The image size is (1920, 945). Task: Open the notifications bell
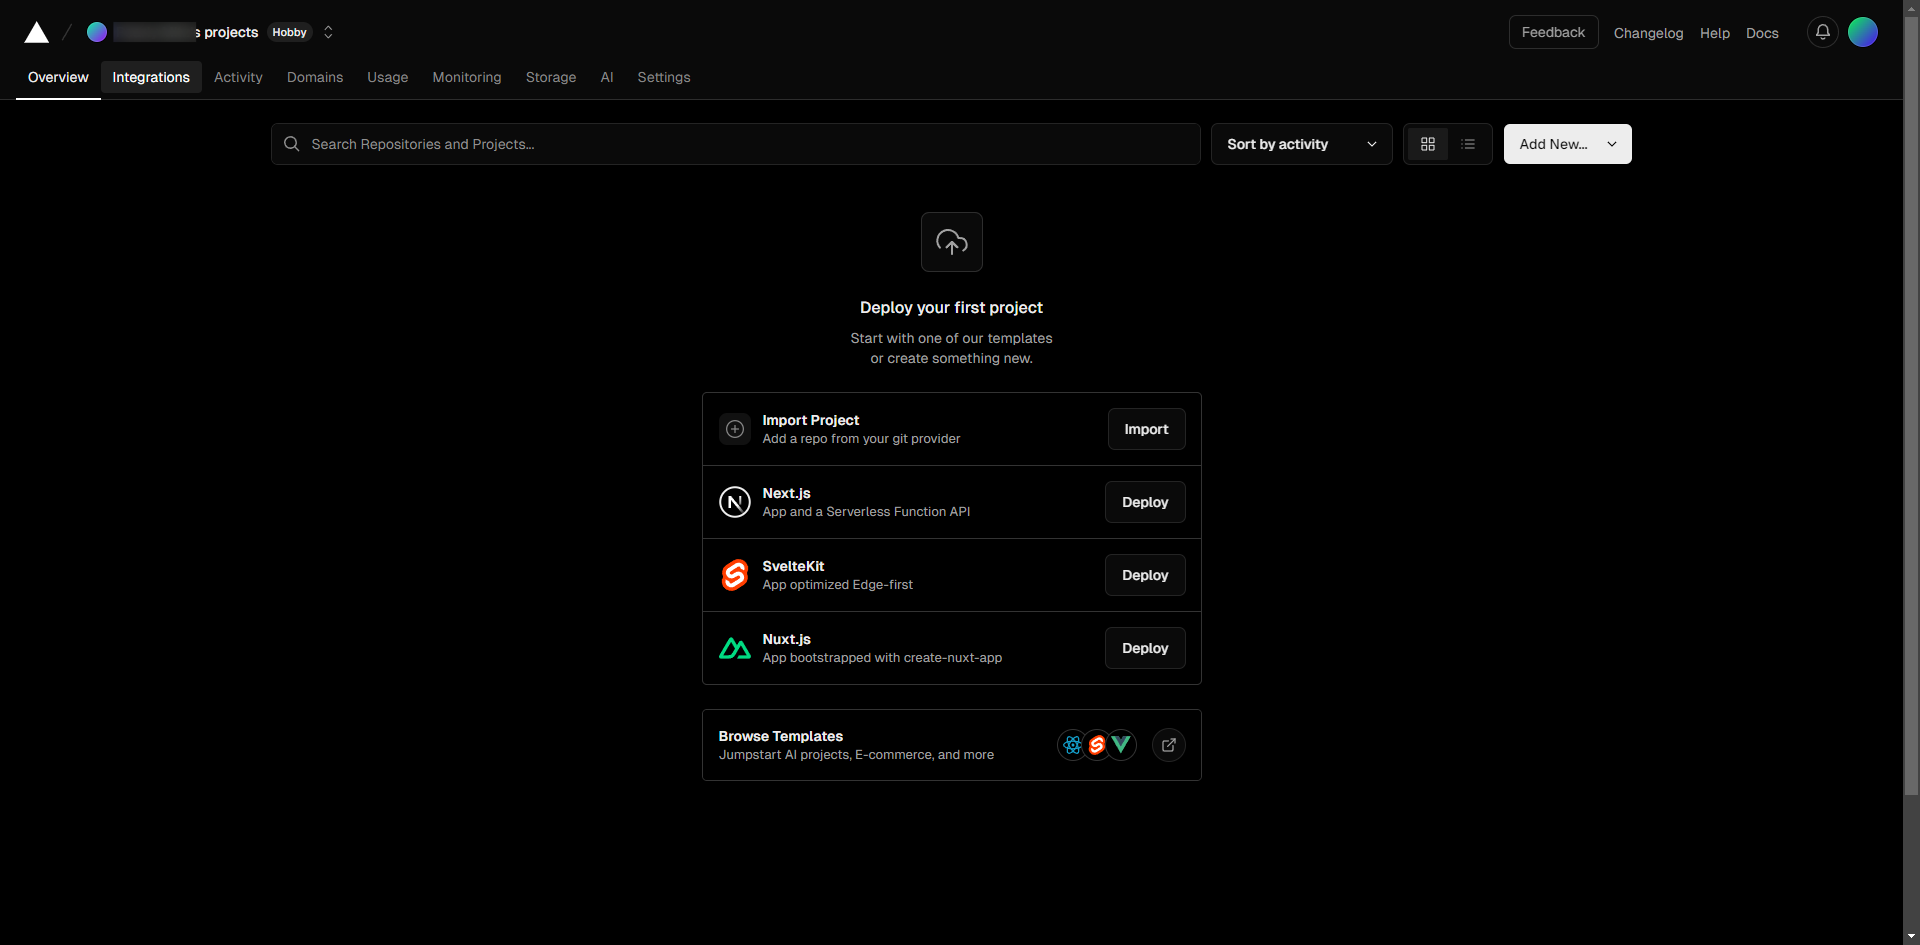(1823, 32)
